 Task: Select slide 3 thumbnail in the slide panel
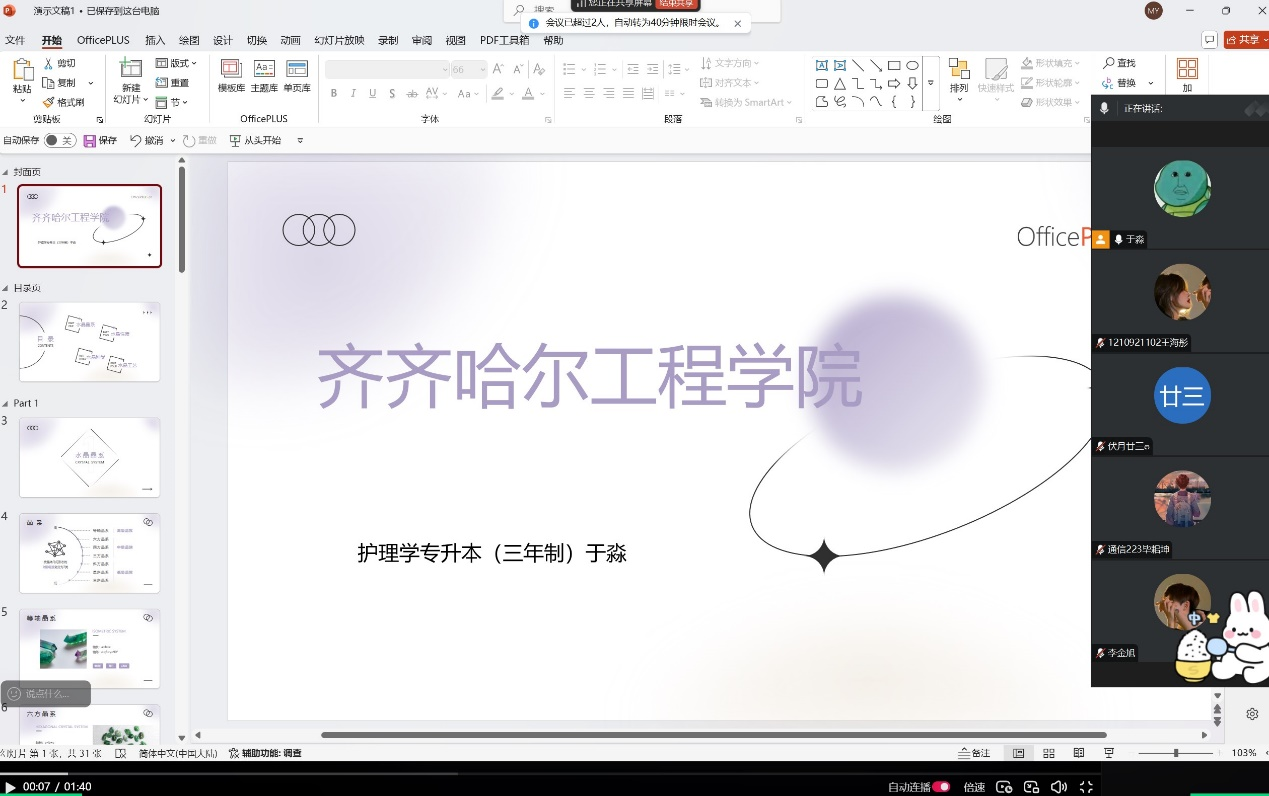(x=89, y=458)
